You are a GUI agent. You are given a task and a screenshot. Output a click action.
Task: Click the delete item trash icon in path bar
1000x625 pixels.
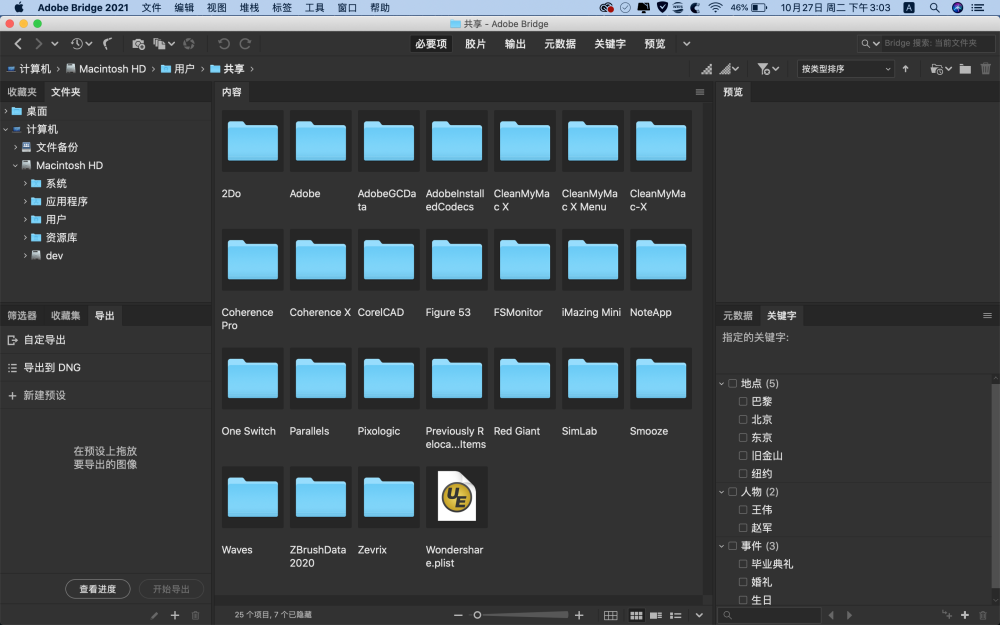pos(986,69)
